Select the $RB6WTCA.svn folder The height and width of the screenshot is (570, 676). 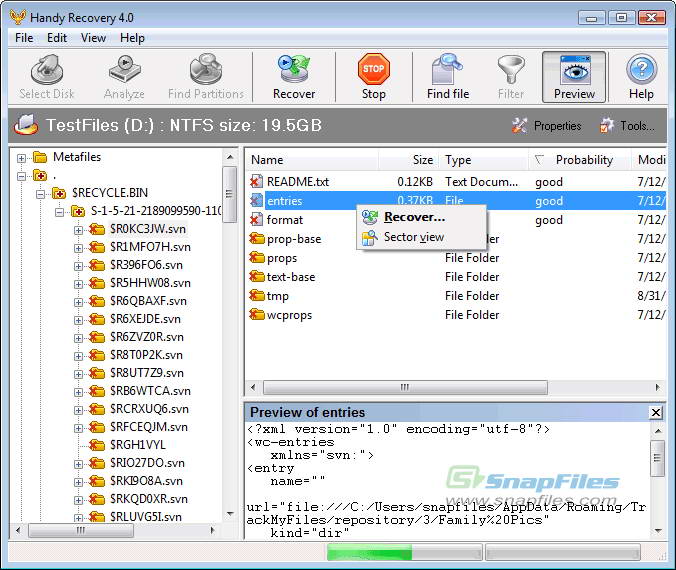point(150,391)
